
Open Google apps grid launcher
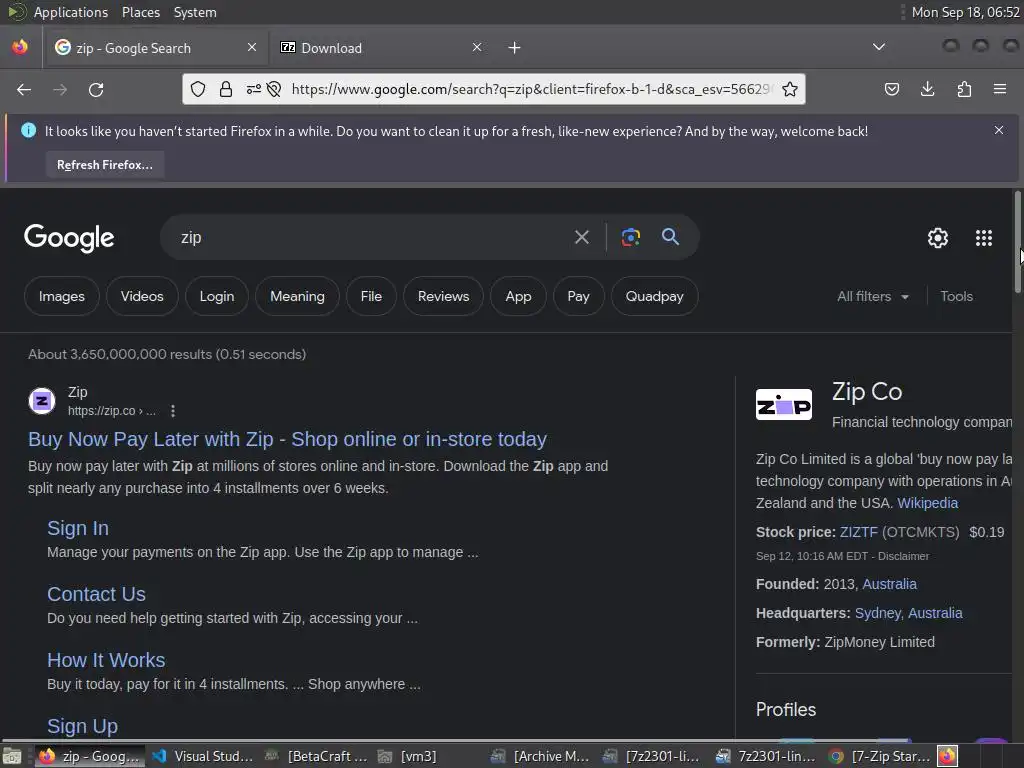click(x=984, y=238)
